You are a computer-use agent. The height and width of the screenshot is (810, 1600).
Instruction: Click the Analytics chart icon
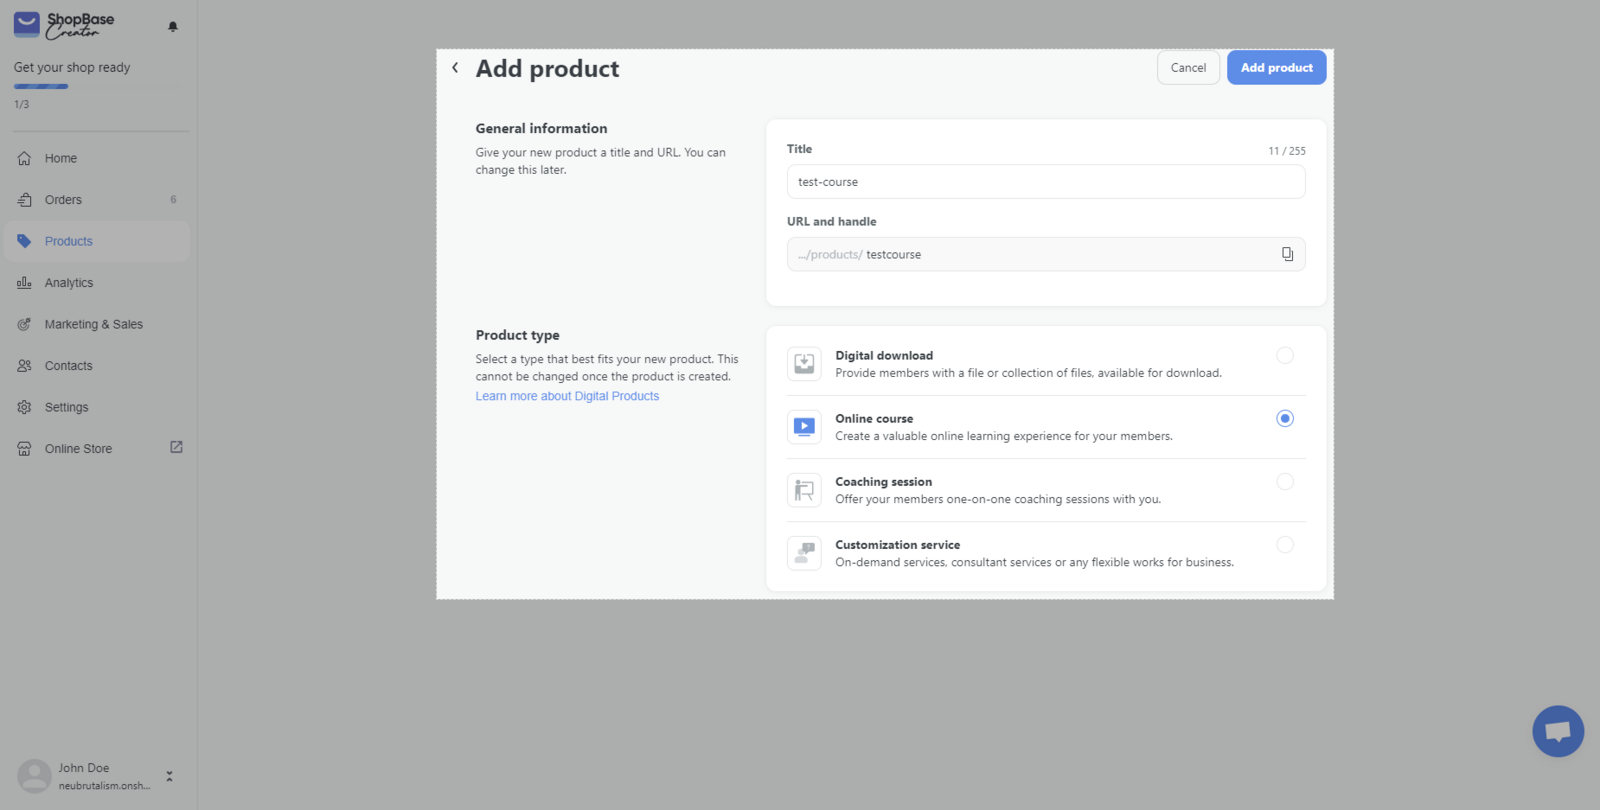pyautogui.click(x=24, y=283)
